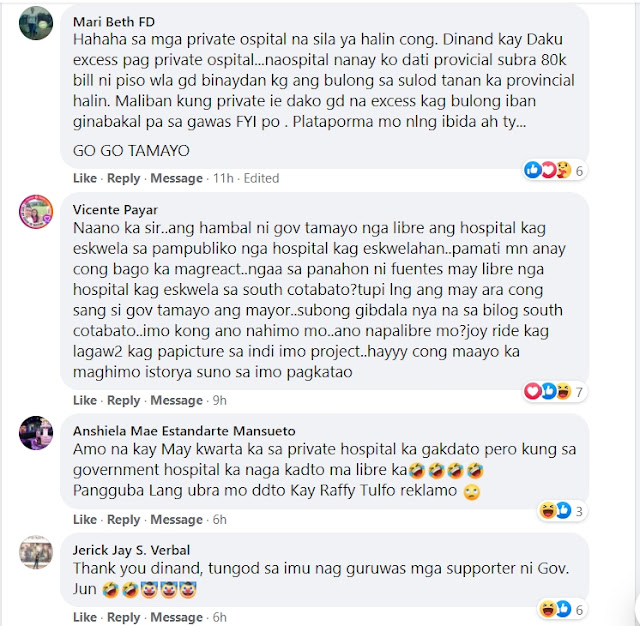Like Mari Beth FD's comment

[x=85, y=178]
